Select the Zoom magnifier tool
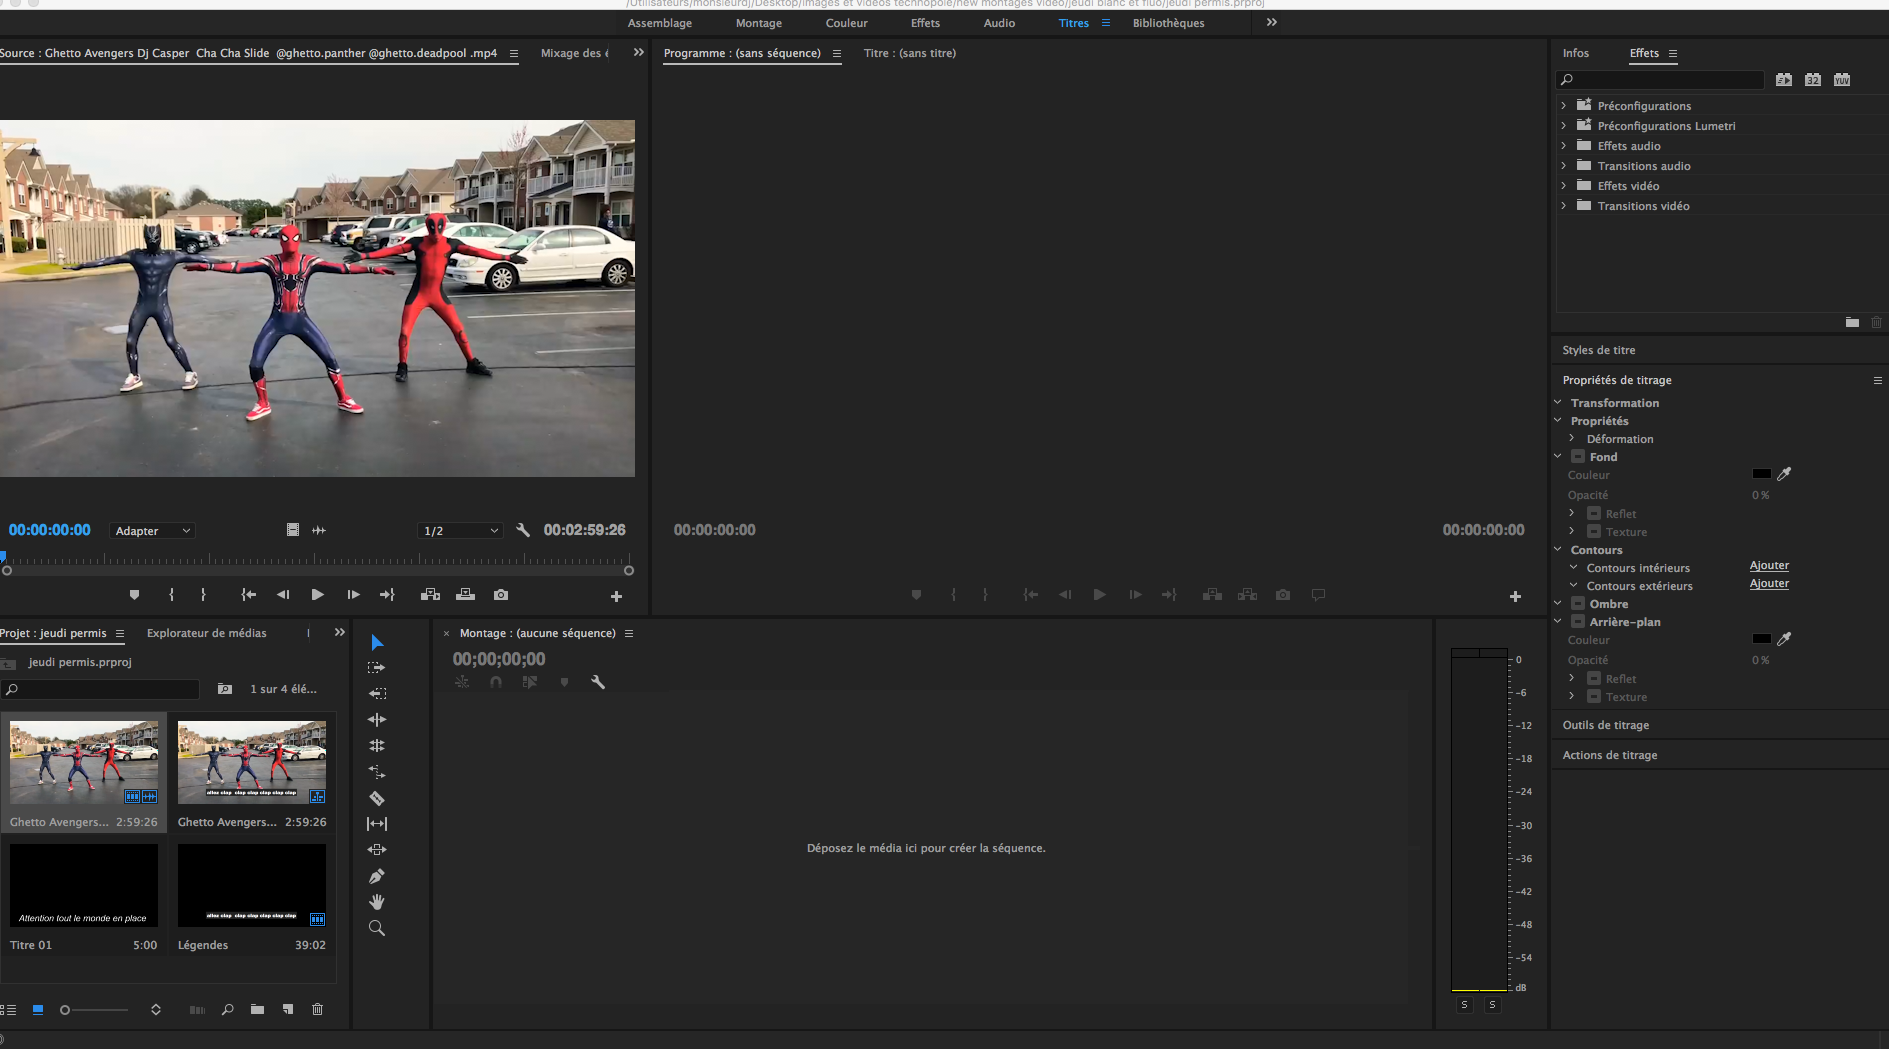 pyautogui.click(x=377, y=928)
